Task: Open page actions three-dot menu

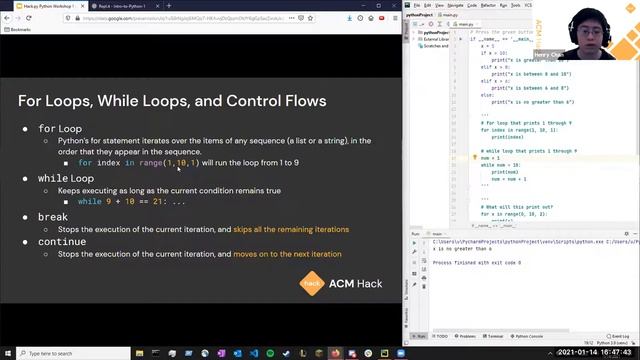Action: pyautogui.click(x=291, y=18)
